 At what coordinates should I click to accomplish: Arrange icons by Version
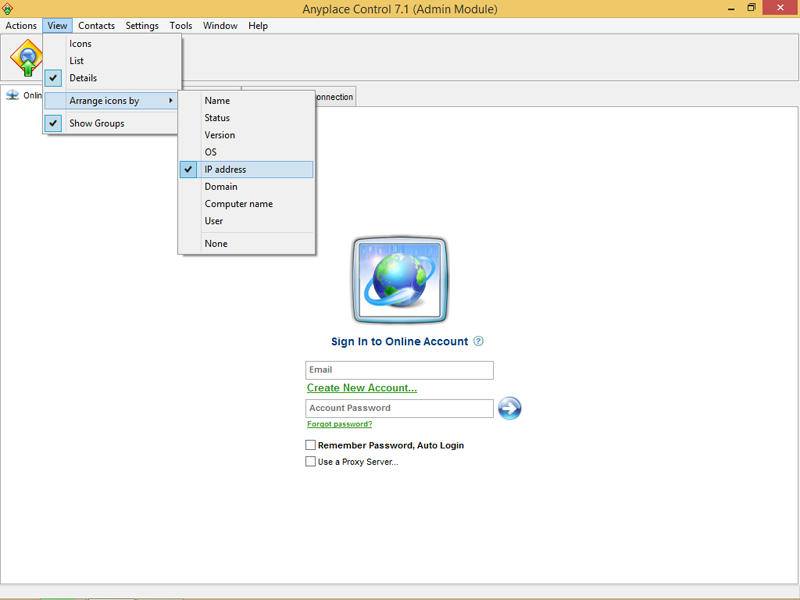pyautogui.click(x=246, y=135)
